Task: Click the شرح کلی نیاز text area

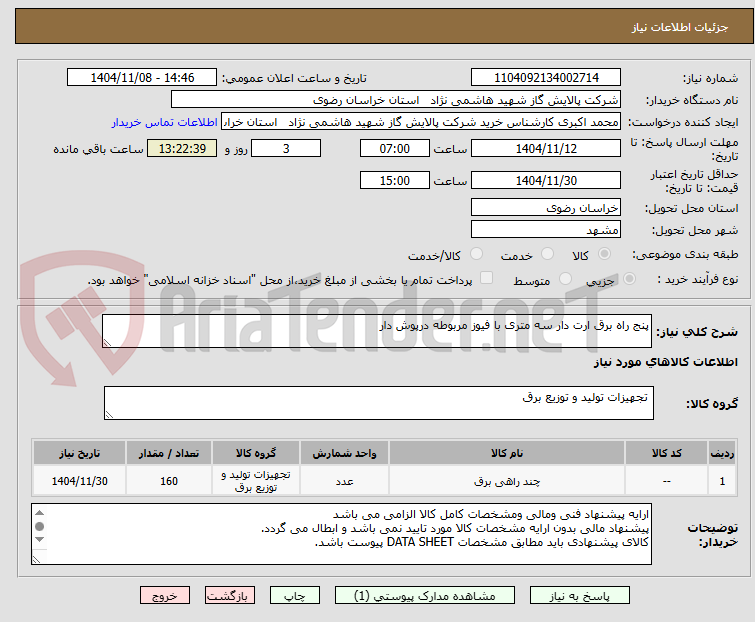Action: pyautogui.click(x=377, y=331)
